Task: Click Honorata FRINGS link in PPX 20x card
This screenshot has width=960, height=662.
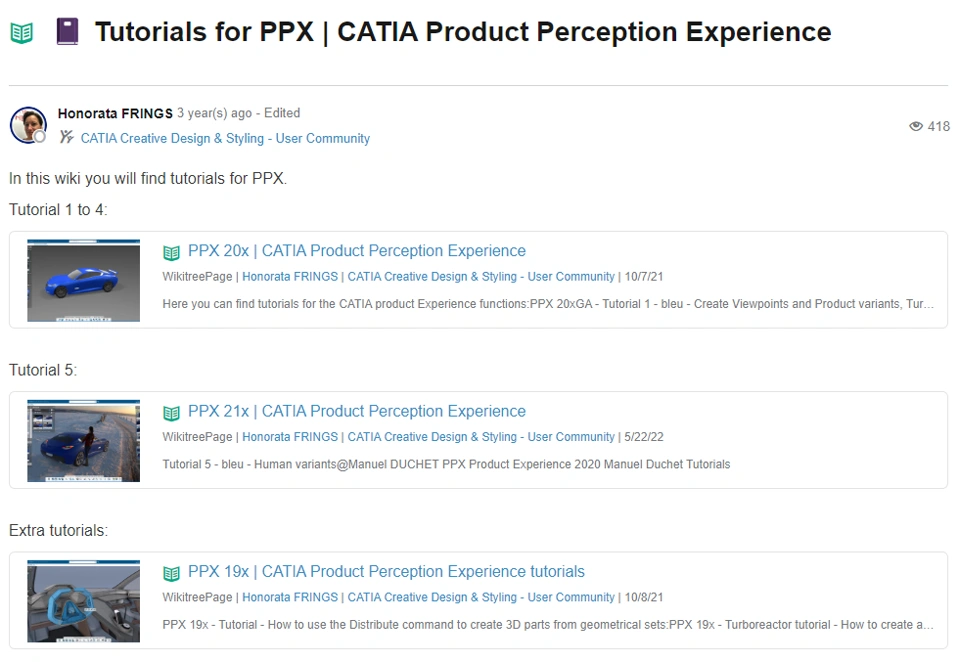Action: coord(290,277)
